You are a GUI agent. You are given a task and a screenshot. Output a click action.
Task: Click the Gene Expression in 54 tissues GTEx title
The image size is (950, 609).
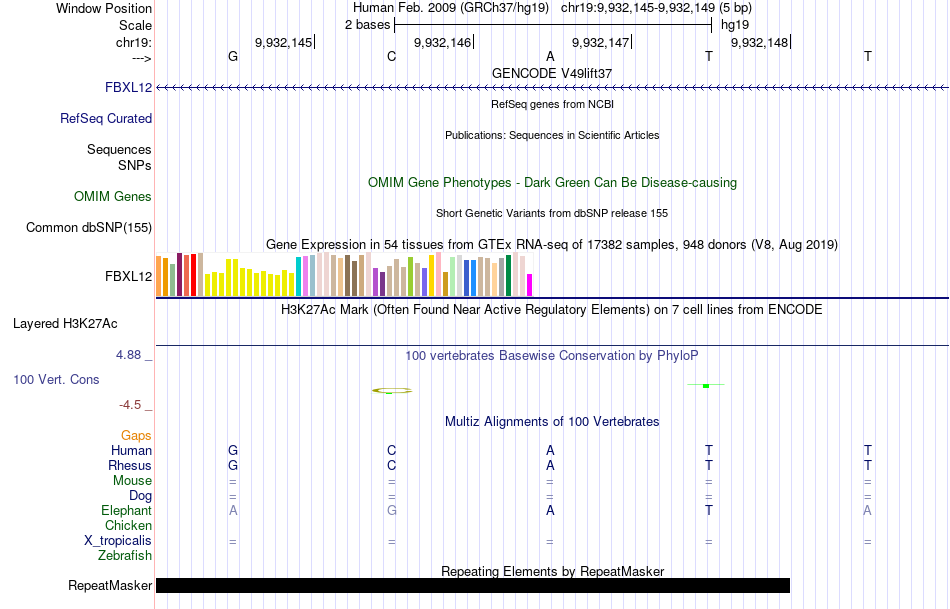552,244
